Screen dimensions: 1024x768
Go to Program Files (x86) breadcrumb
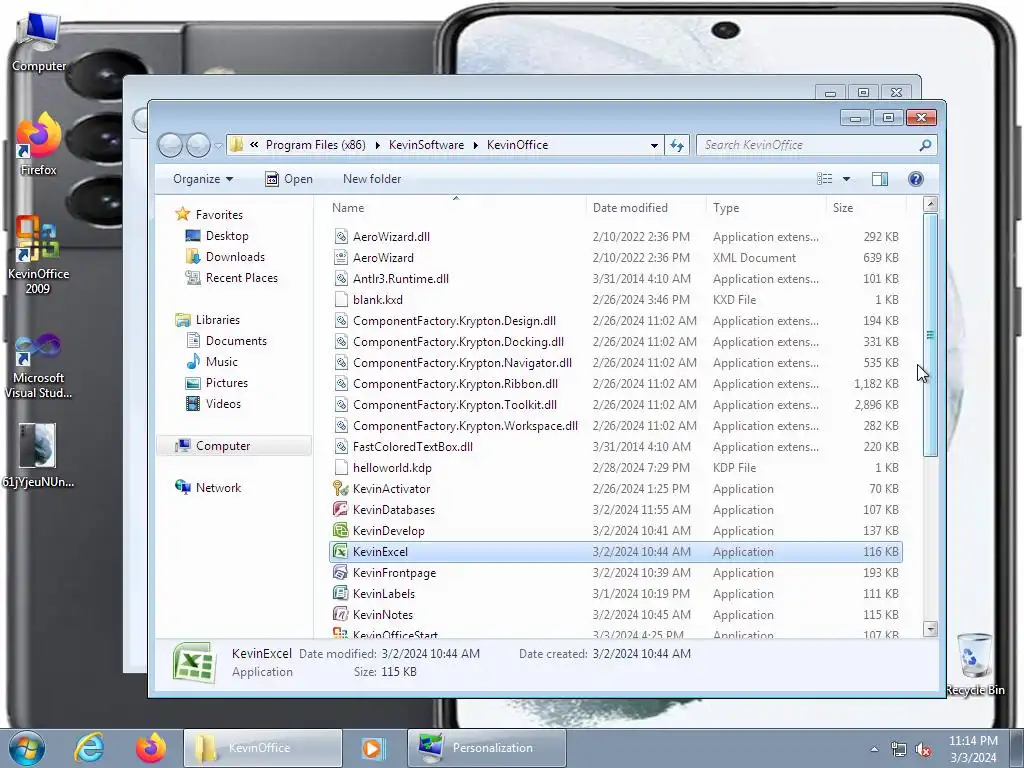point(315,145)
